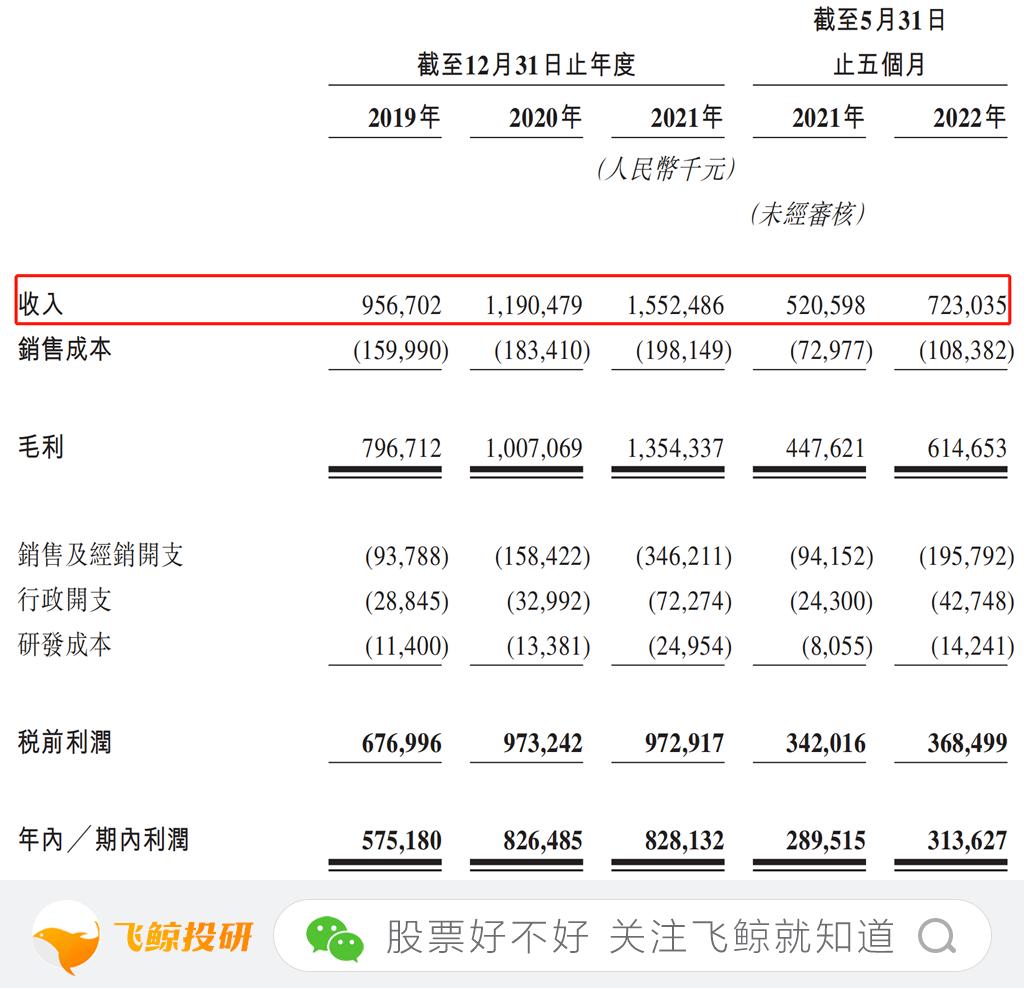
Task: Select gross profit value 1,007,069
Action: [x=534, y=449]
